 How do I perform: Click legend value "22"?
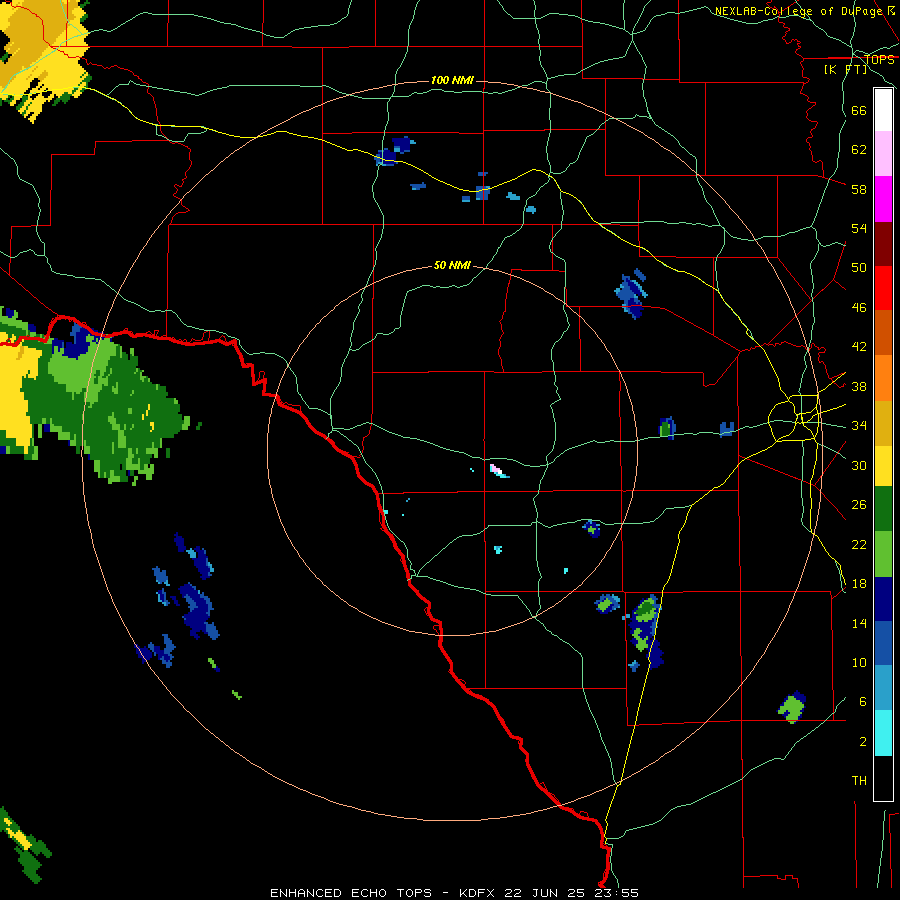click(x=859, y=544)
